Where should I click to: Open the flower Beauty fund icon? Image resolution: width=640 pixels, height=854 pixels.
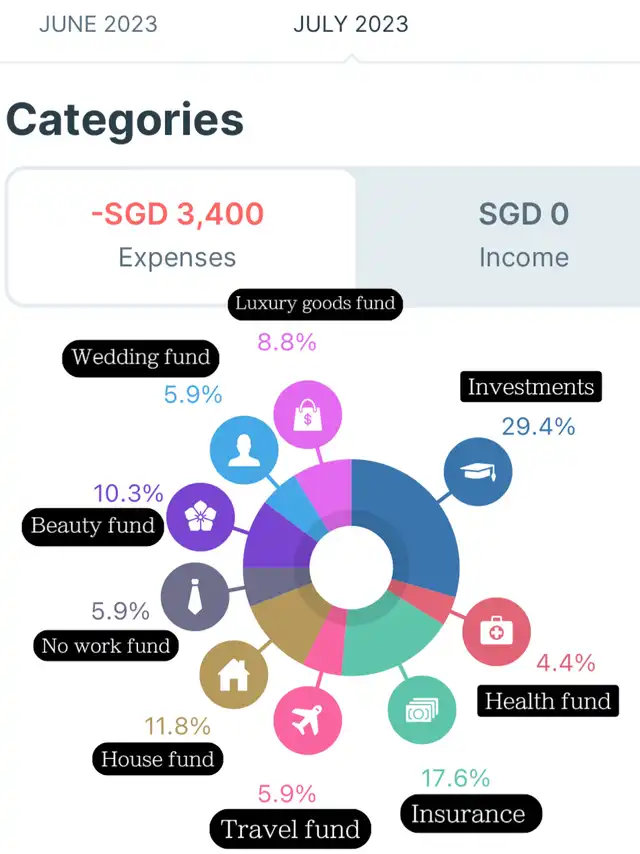coord(201,515)
